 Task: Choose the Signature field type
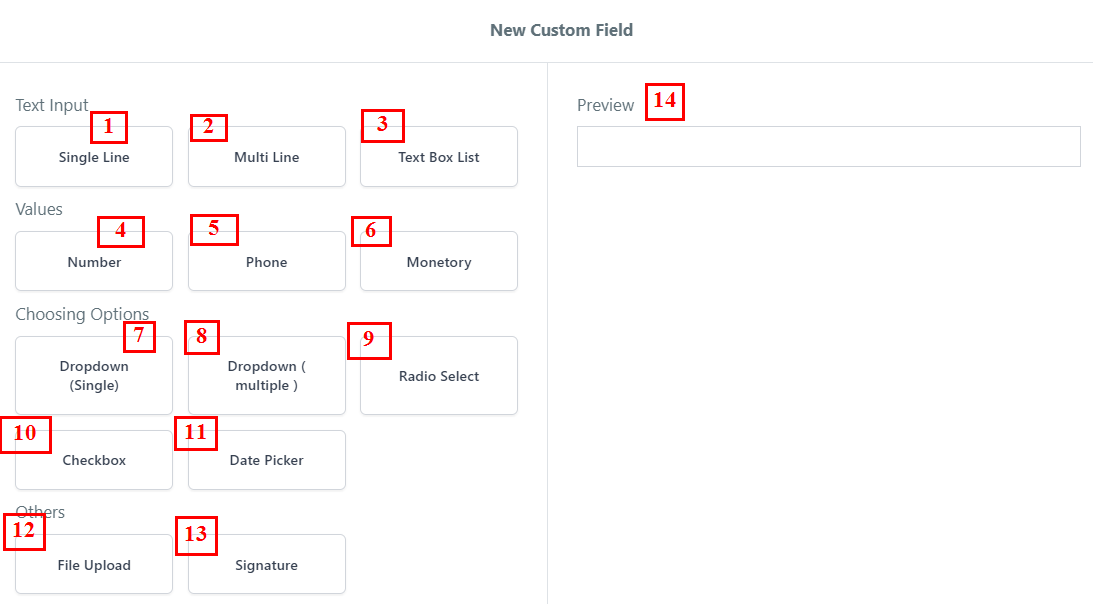point(266,566)
